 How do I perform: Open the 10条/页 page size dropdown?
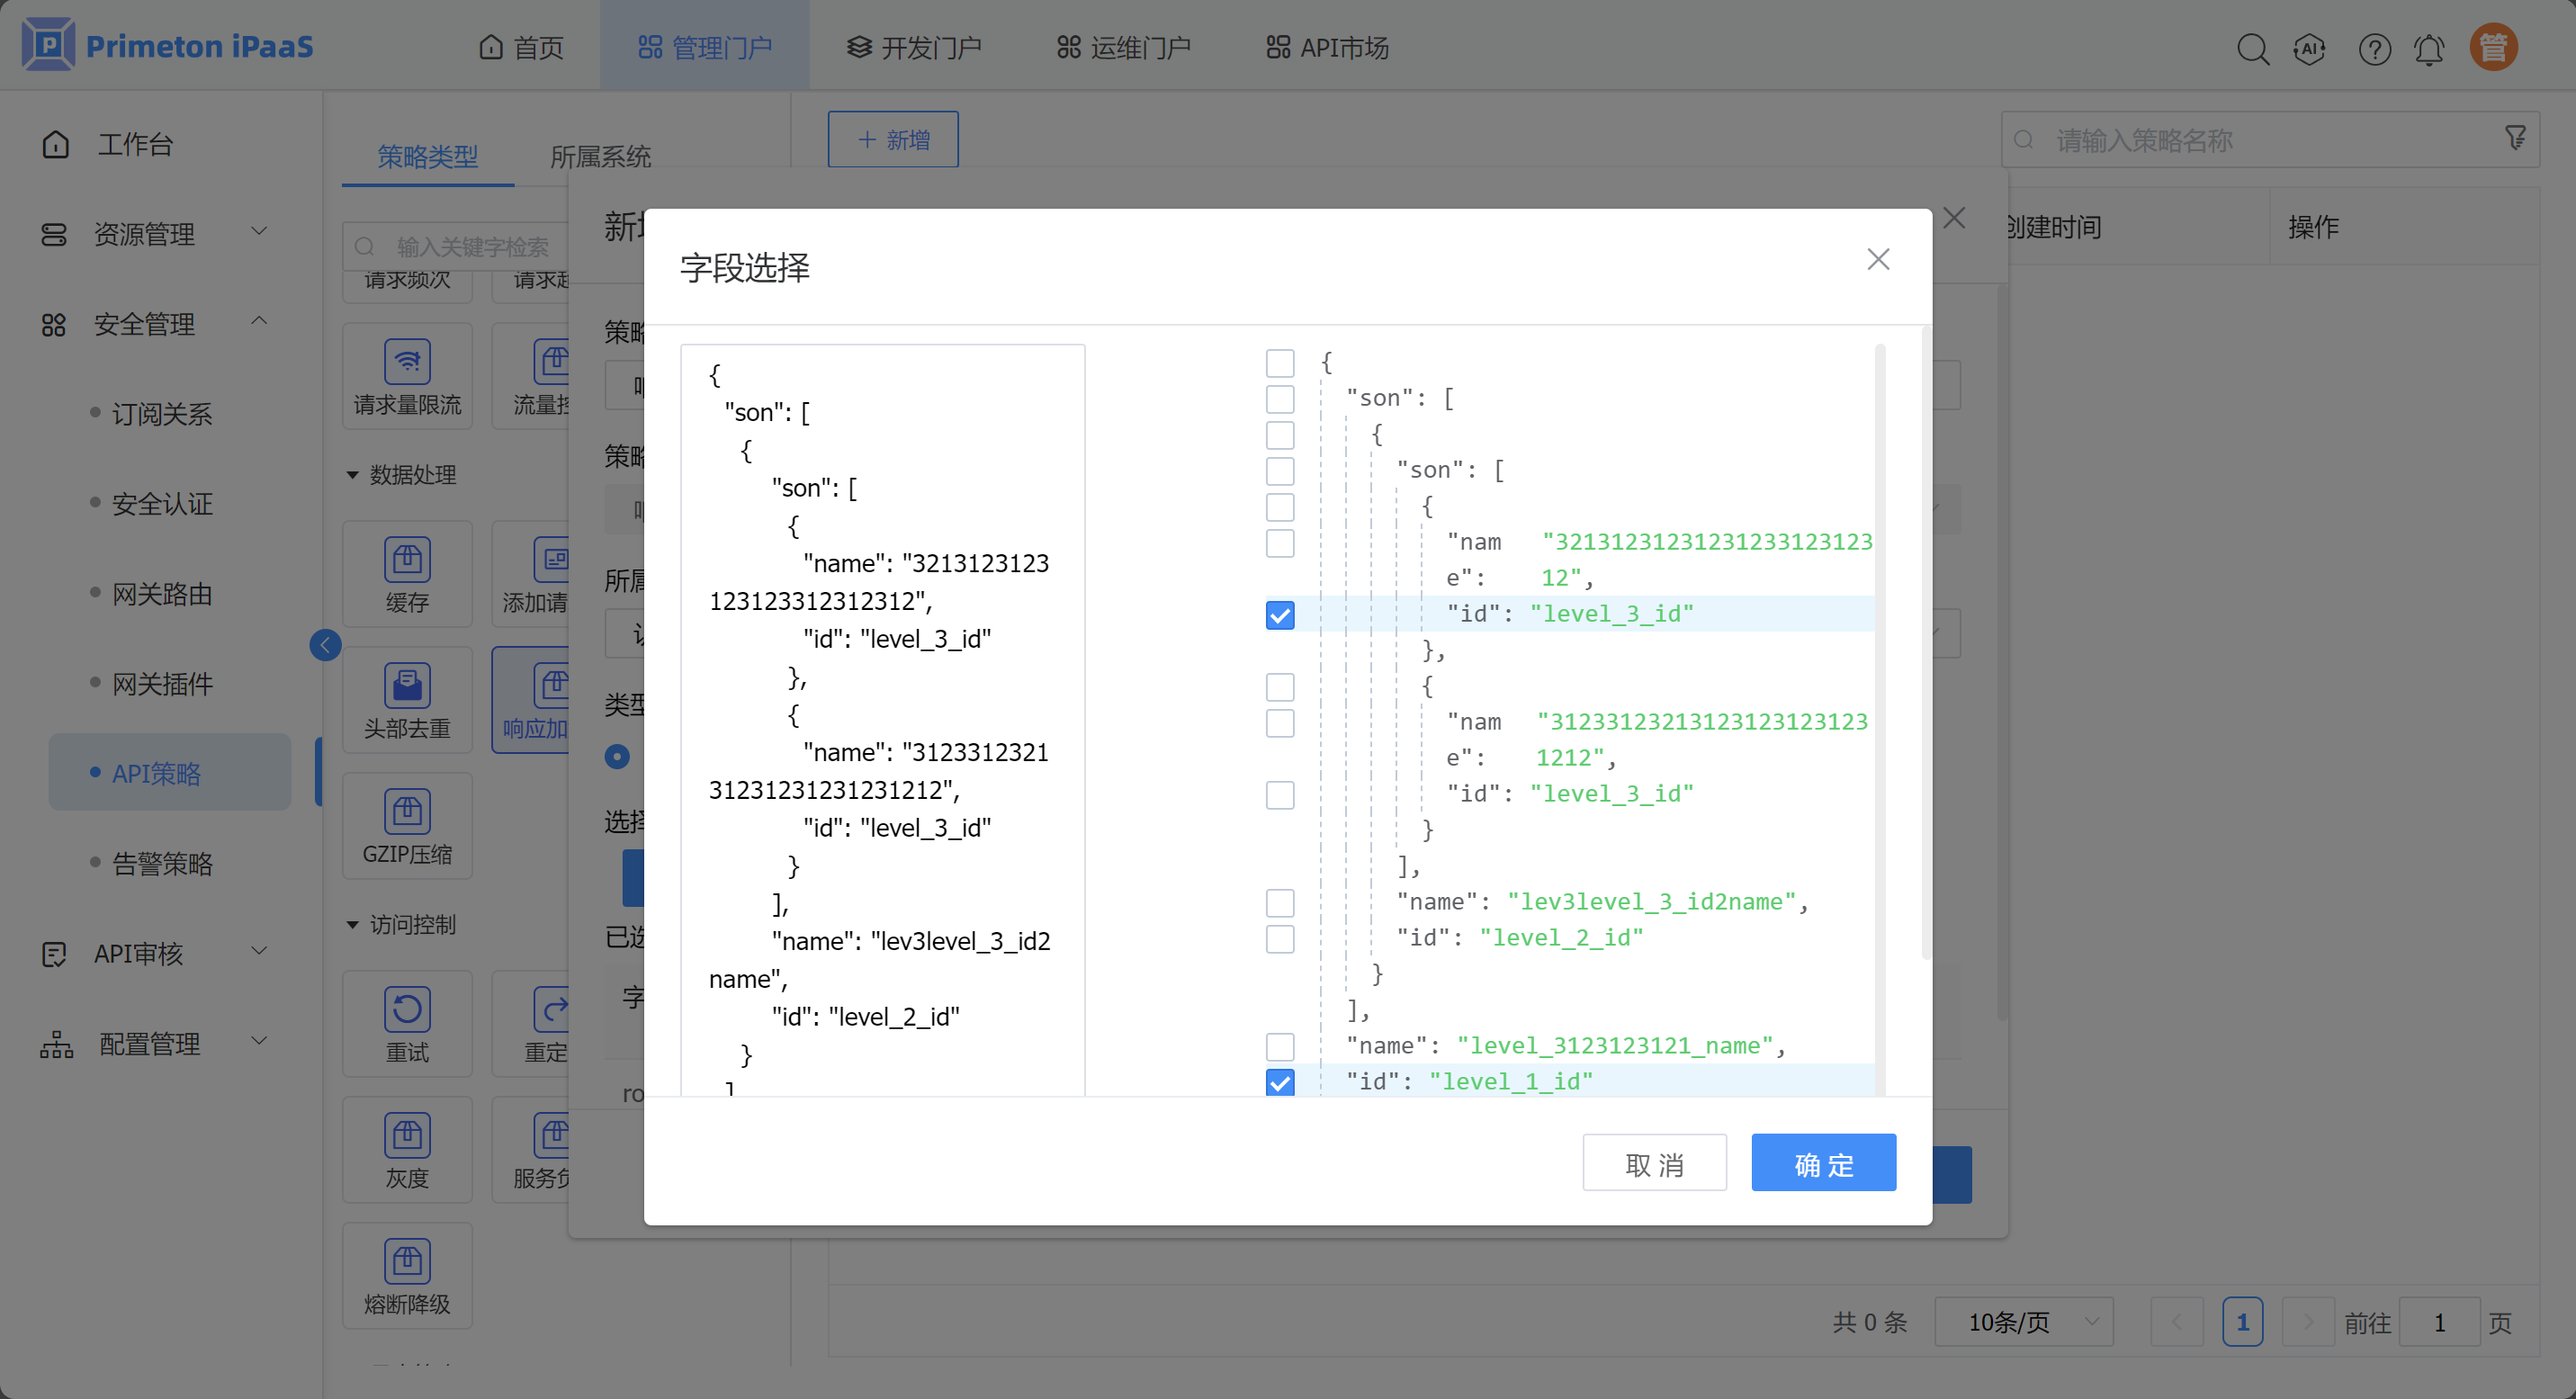point(2024,1322)
